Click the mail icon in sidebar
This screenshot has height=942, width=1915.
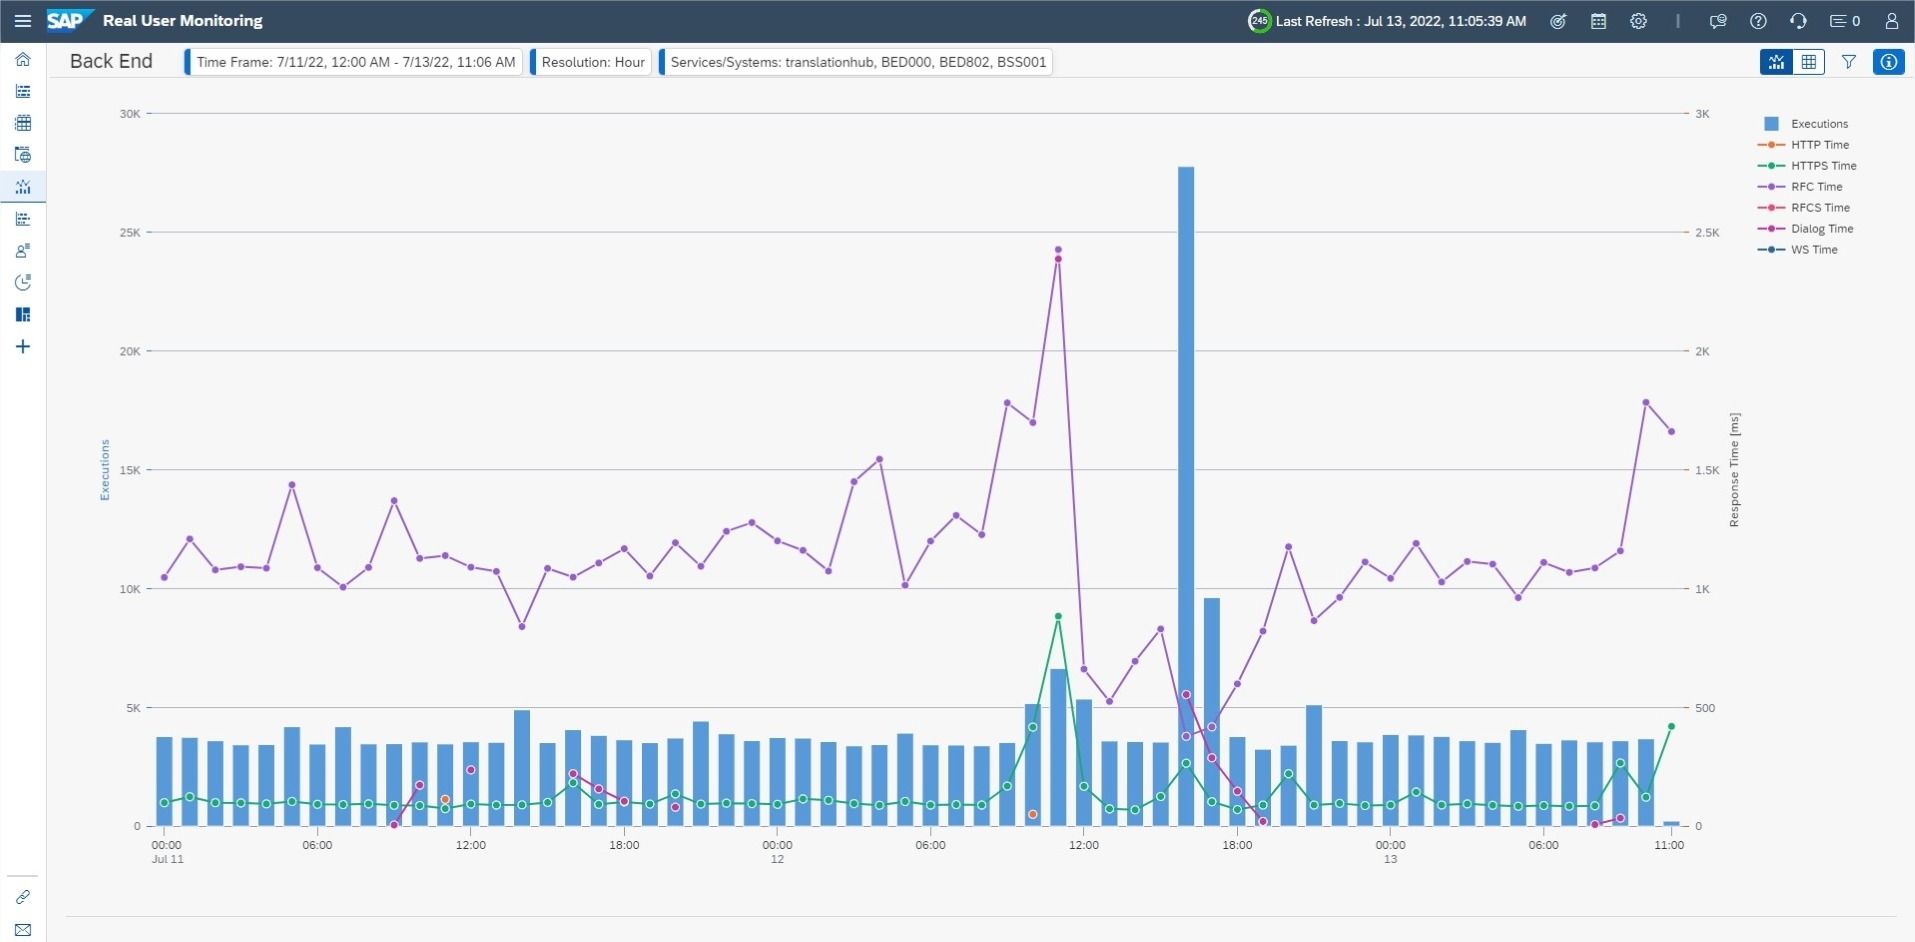click(23, 929)
